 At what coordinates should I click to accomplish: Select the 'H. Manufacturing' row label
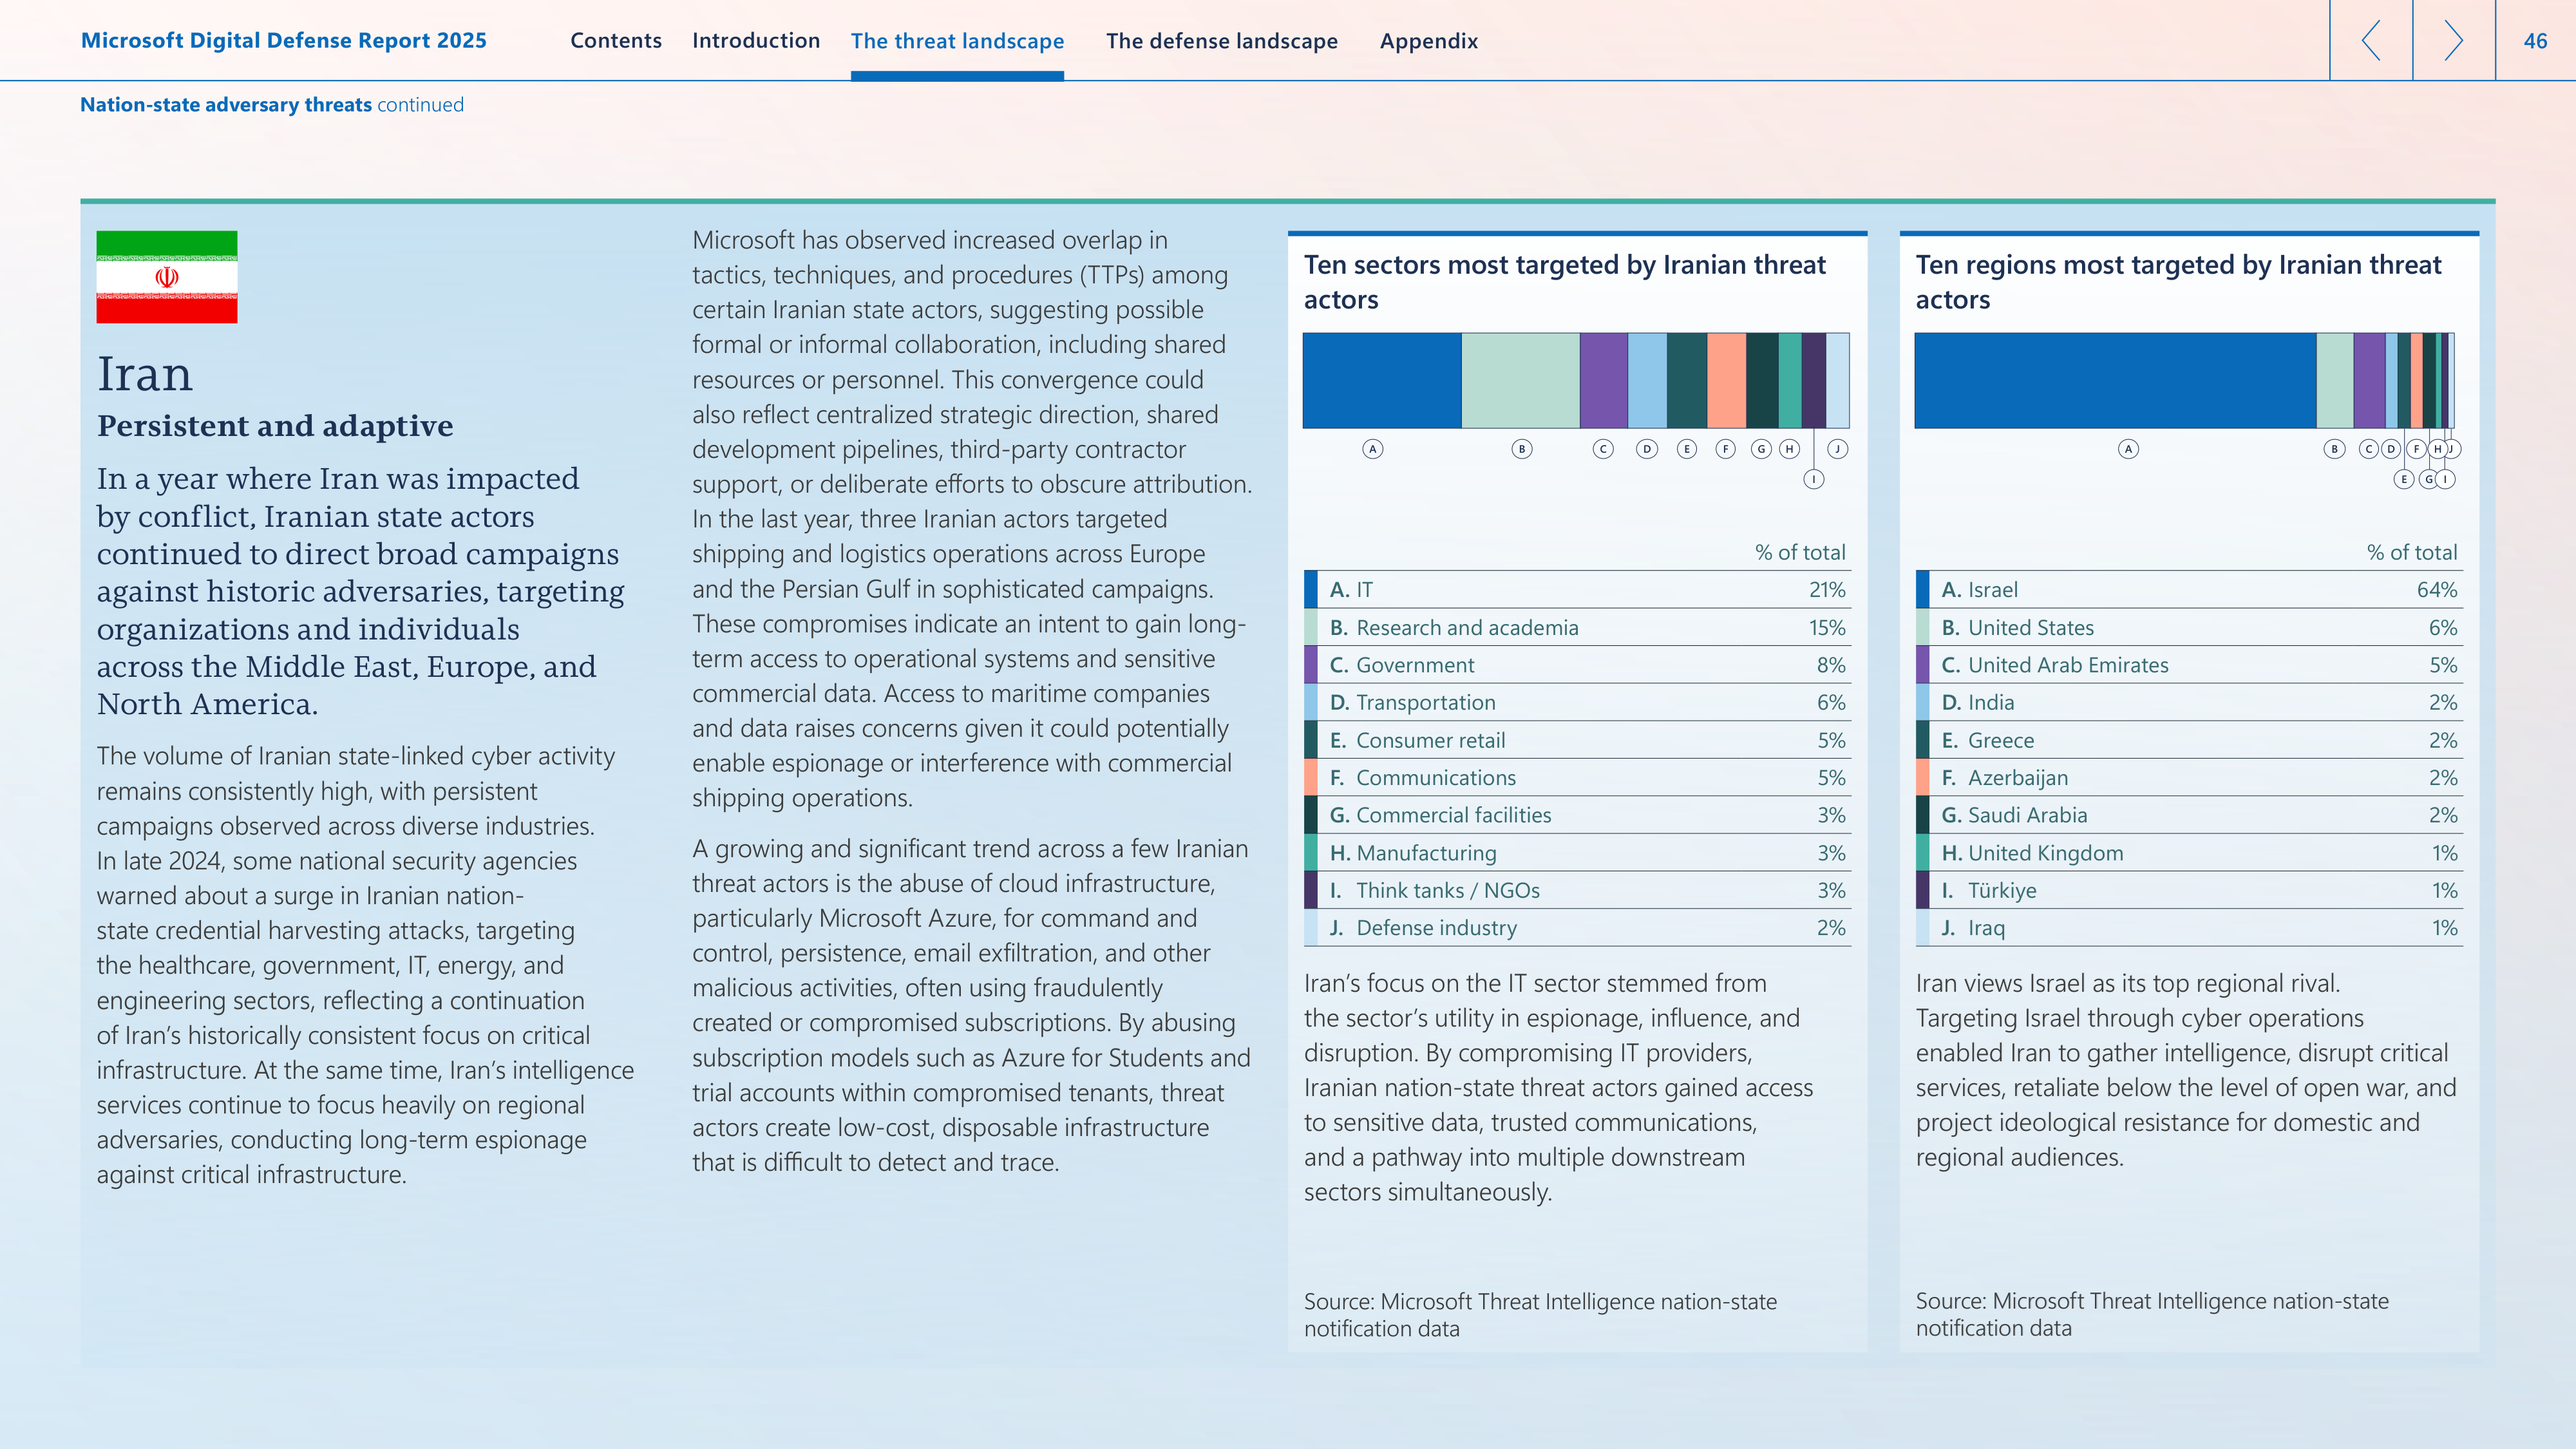tap(1413, 853)
